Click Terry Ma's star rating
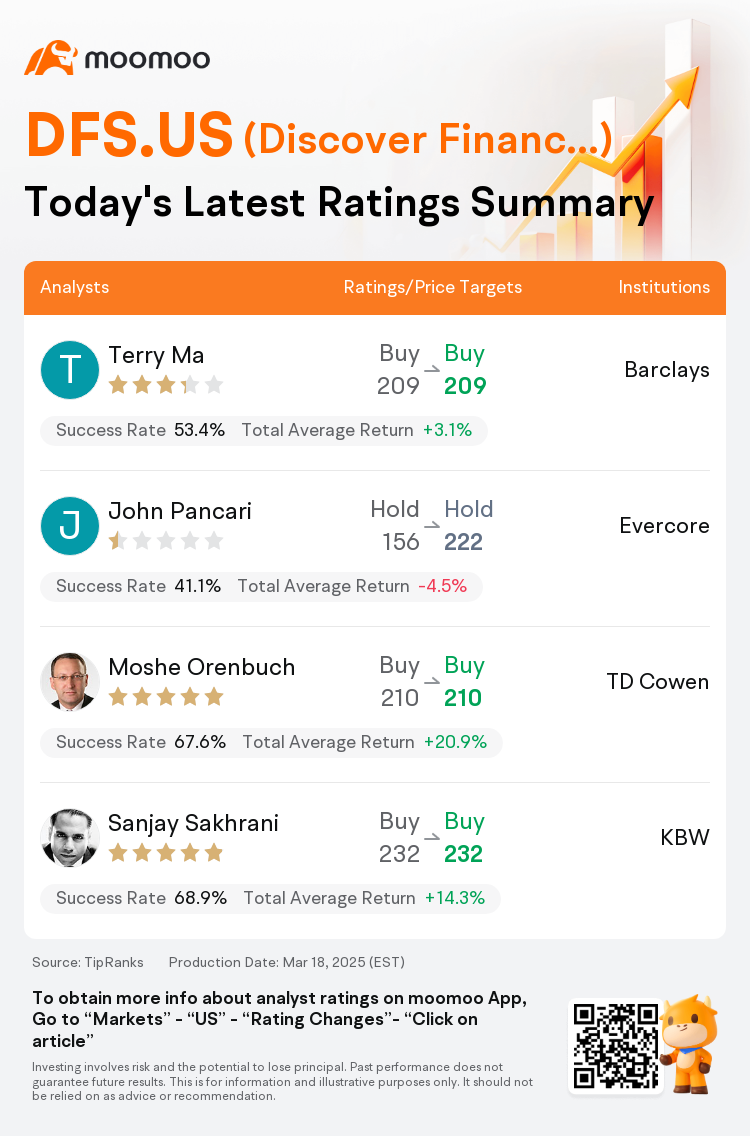The width and height of the screenshot is (750, 1136). (166, 385)
